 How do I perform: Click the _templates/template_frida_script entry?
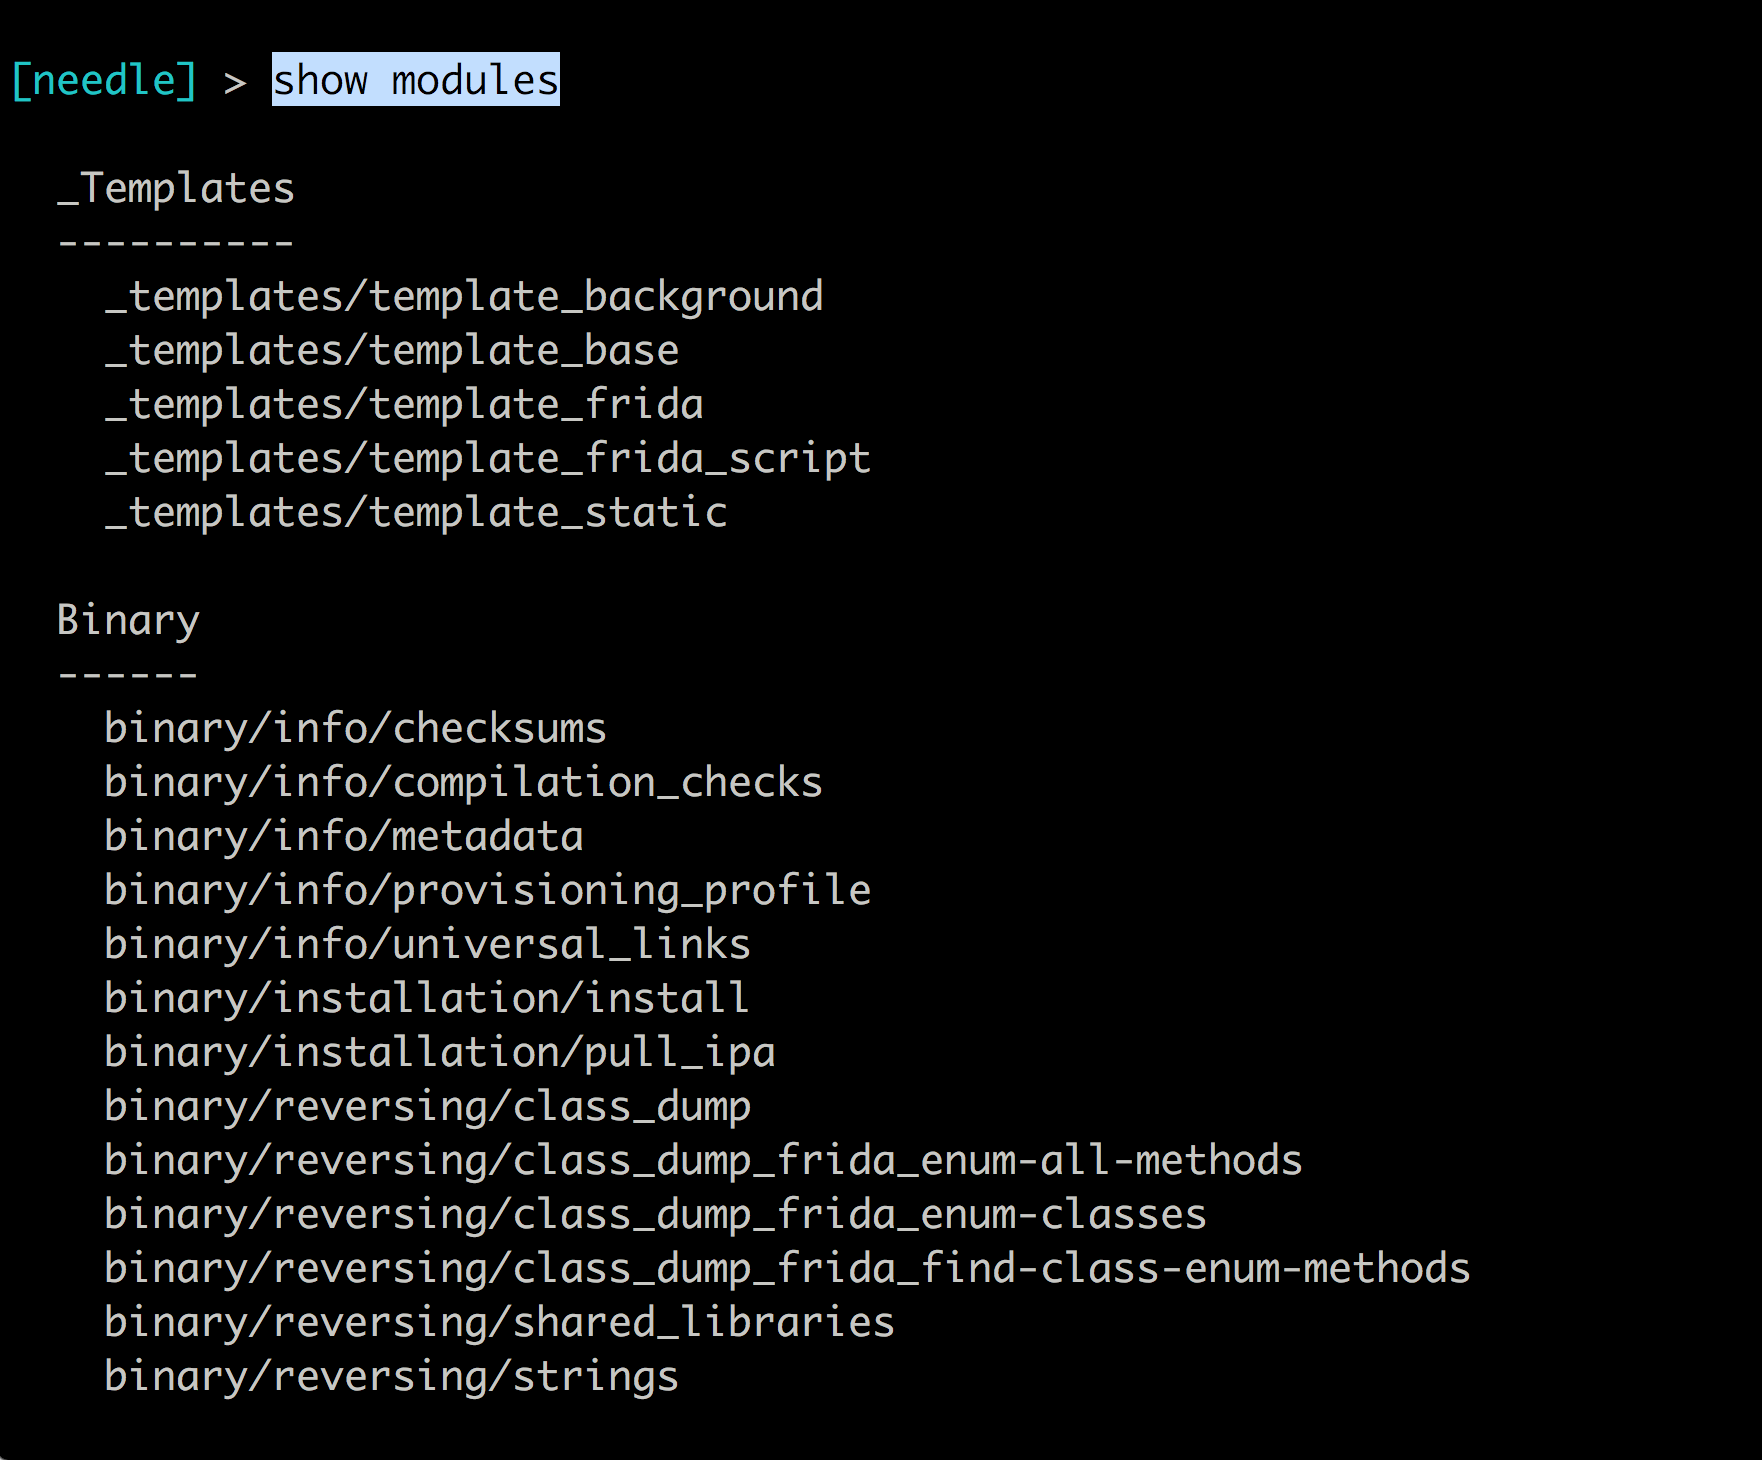tap(488, 458)
